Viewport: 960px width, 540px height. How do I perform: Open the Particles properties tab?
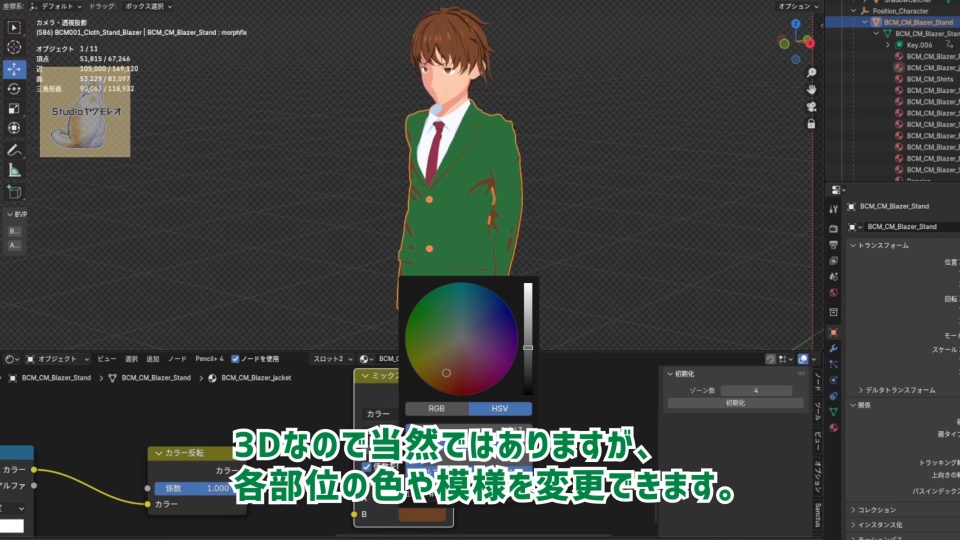pos(833,364)
